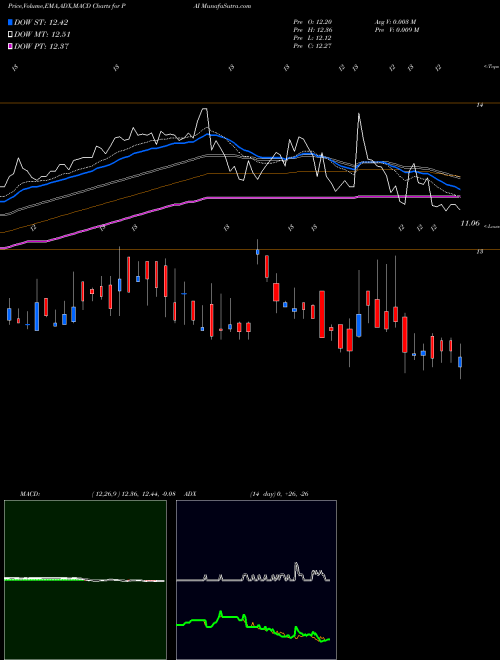Open the ADX indicator chart panel
Screen dimensions: 500x660
coord(256,580)
